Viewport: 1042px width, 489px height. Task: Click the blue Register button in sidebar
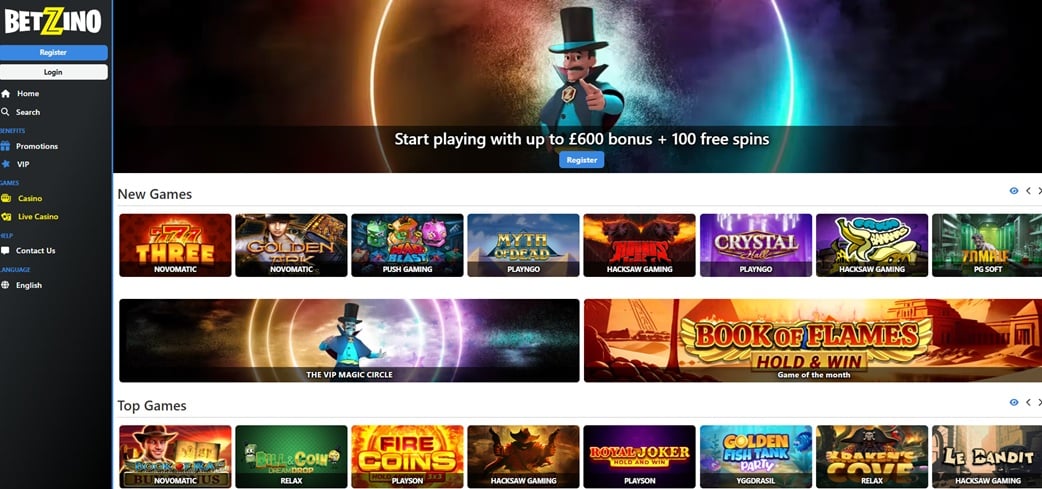coord(53,52)
